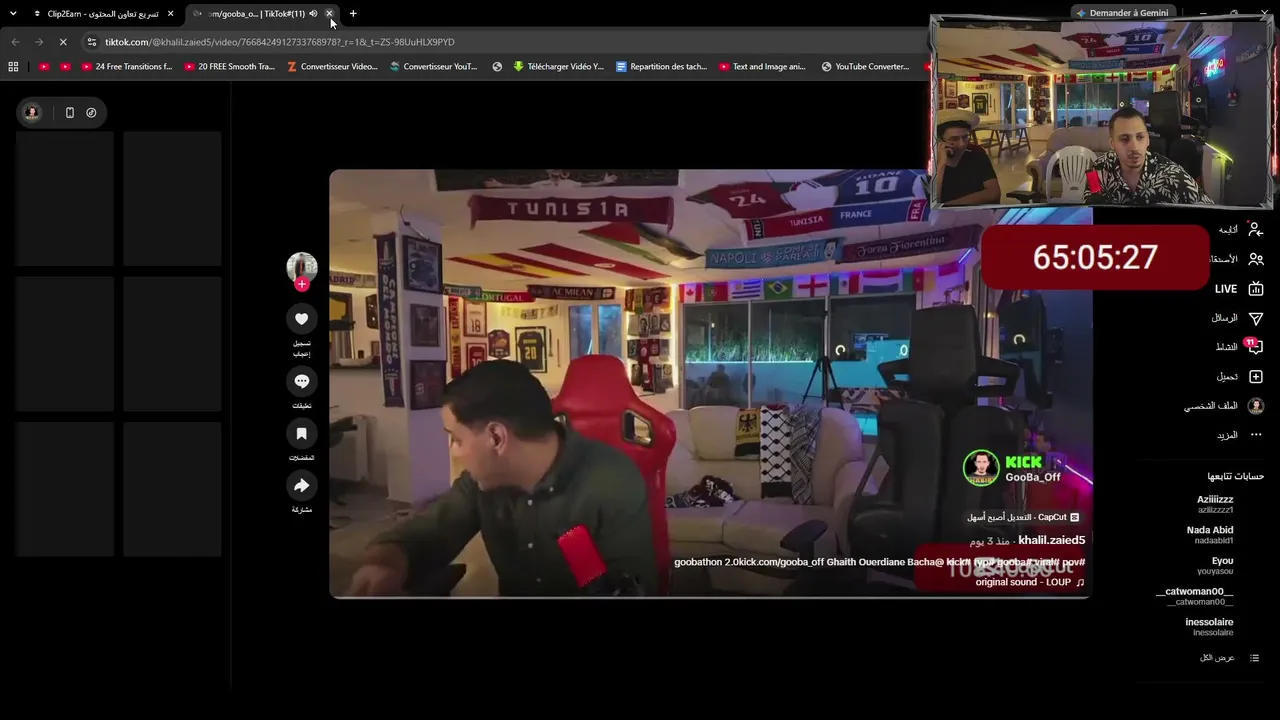This screenshot has height=720, width=1280.
Task: Open the tab search dropdown arrow
Action: tap(13, 14)
